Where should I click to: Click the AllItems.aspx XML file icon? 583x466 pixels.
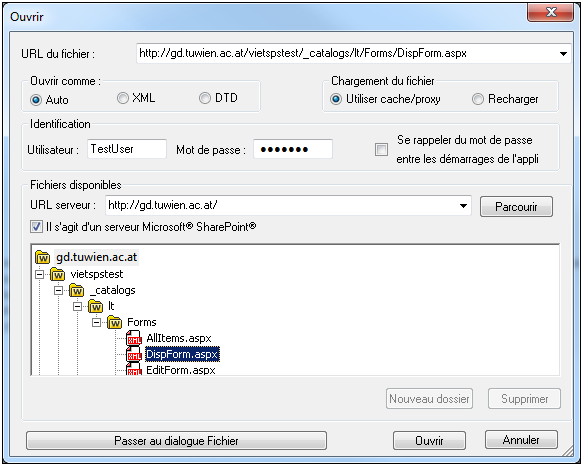pos(134,338)
